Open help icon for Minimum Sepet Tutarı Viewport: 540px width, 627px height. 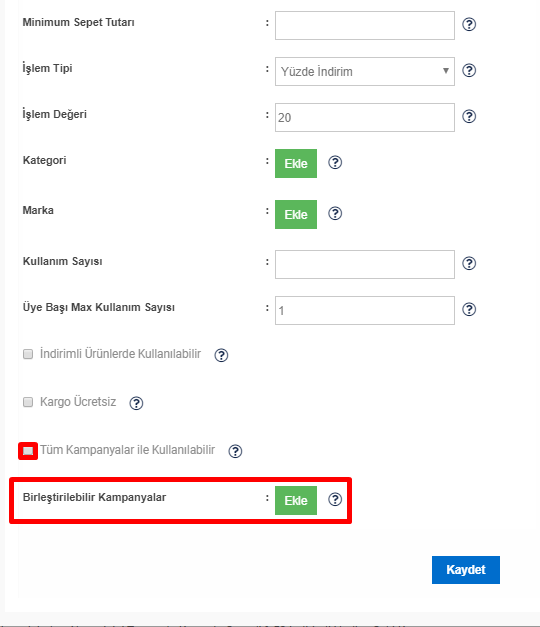(469, 24)
